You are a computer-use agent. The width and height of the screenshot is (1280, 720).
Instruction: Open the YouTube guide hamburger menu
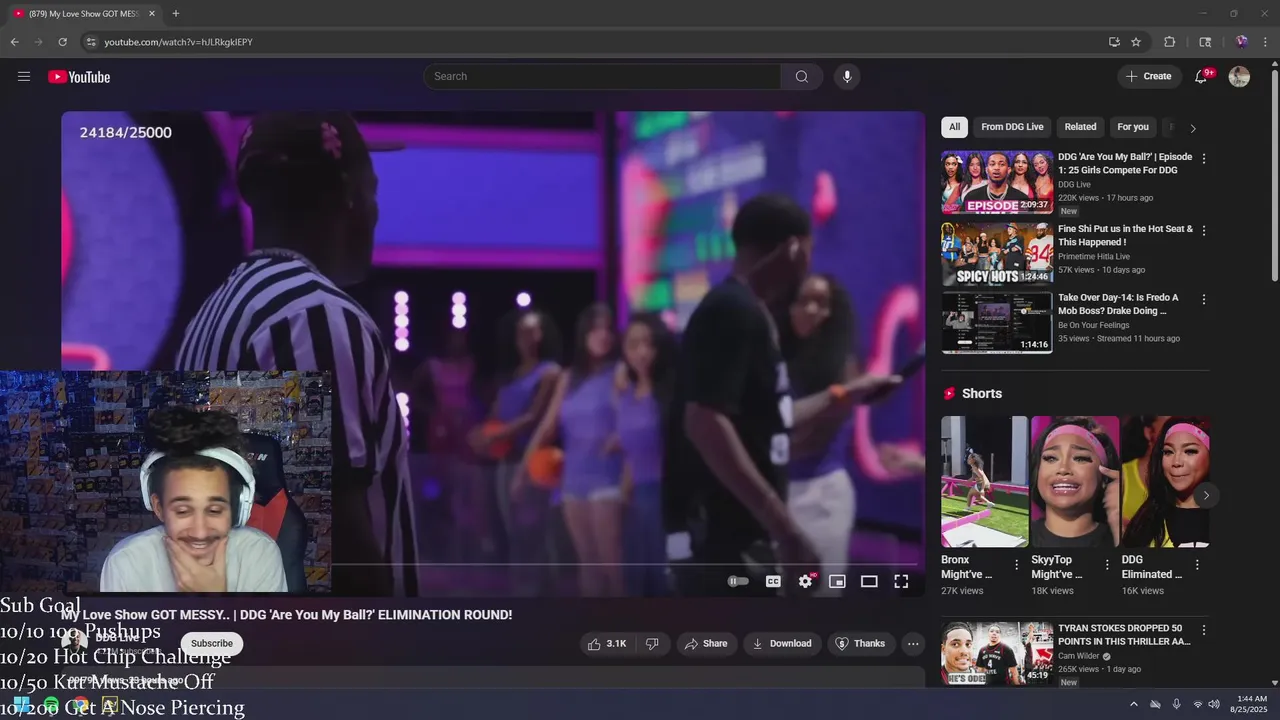coord(24,77)
